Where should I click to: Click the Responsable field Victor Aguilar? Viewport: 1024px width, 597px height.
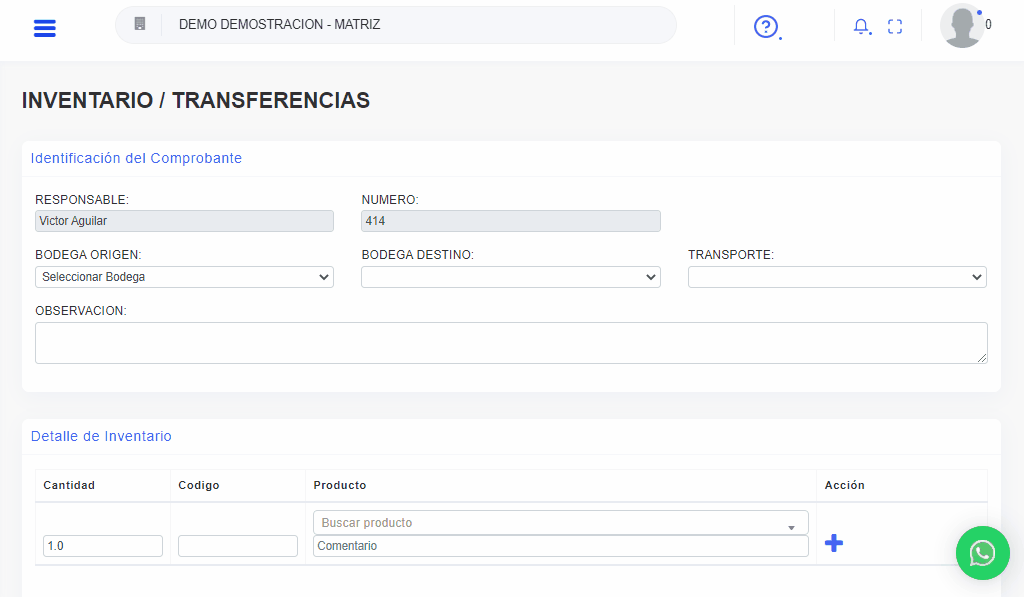click(184, 221)
